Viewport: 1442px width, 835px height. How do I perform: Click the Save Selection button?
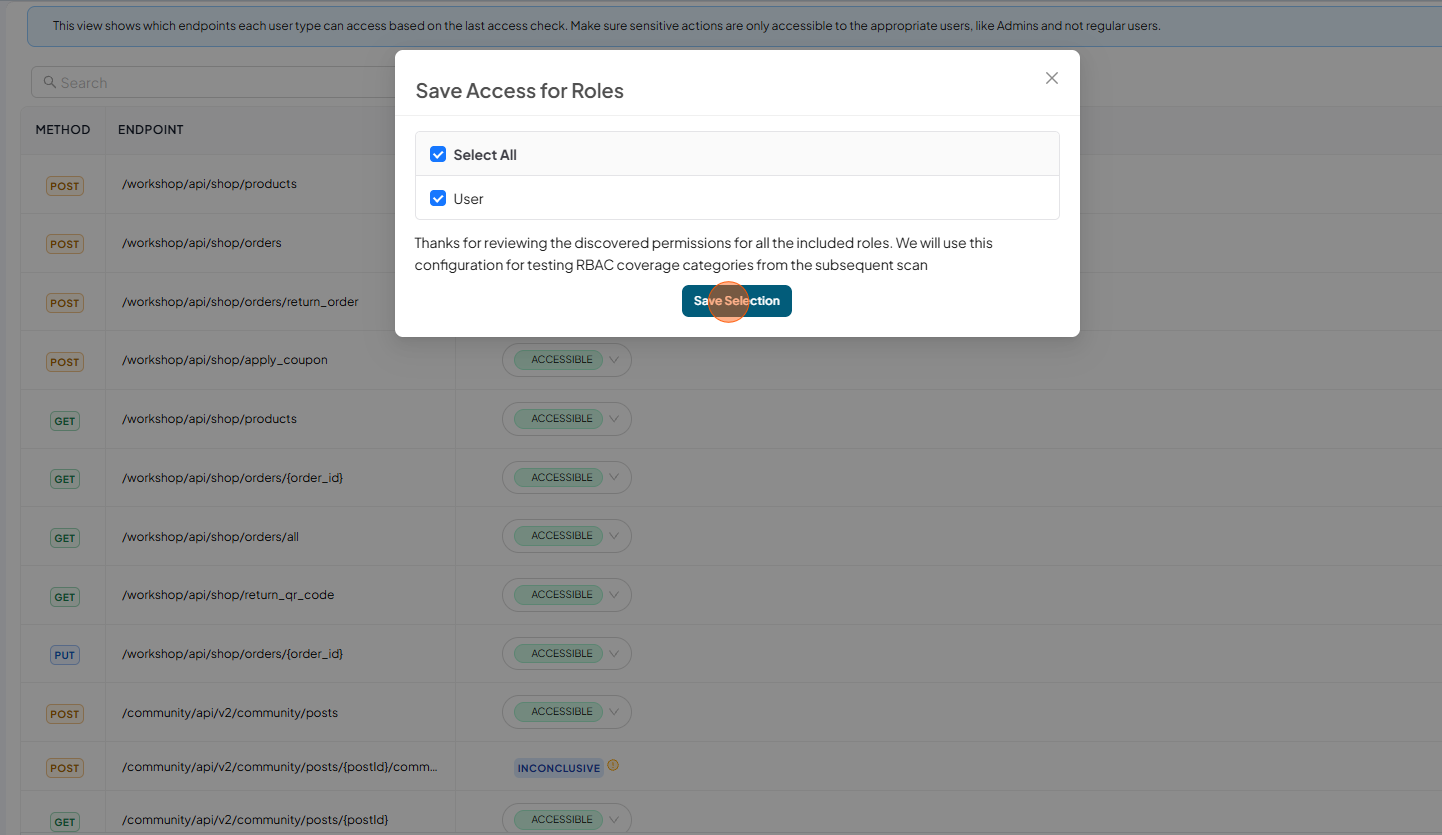[737, 301]
